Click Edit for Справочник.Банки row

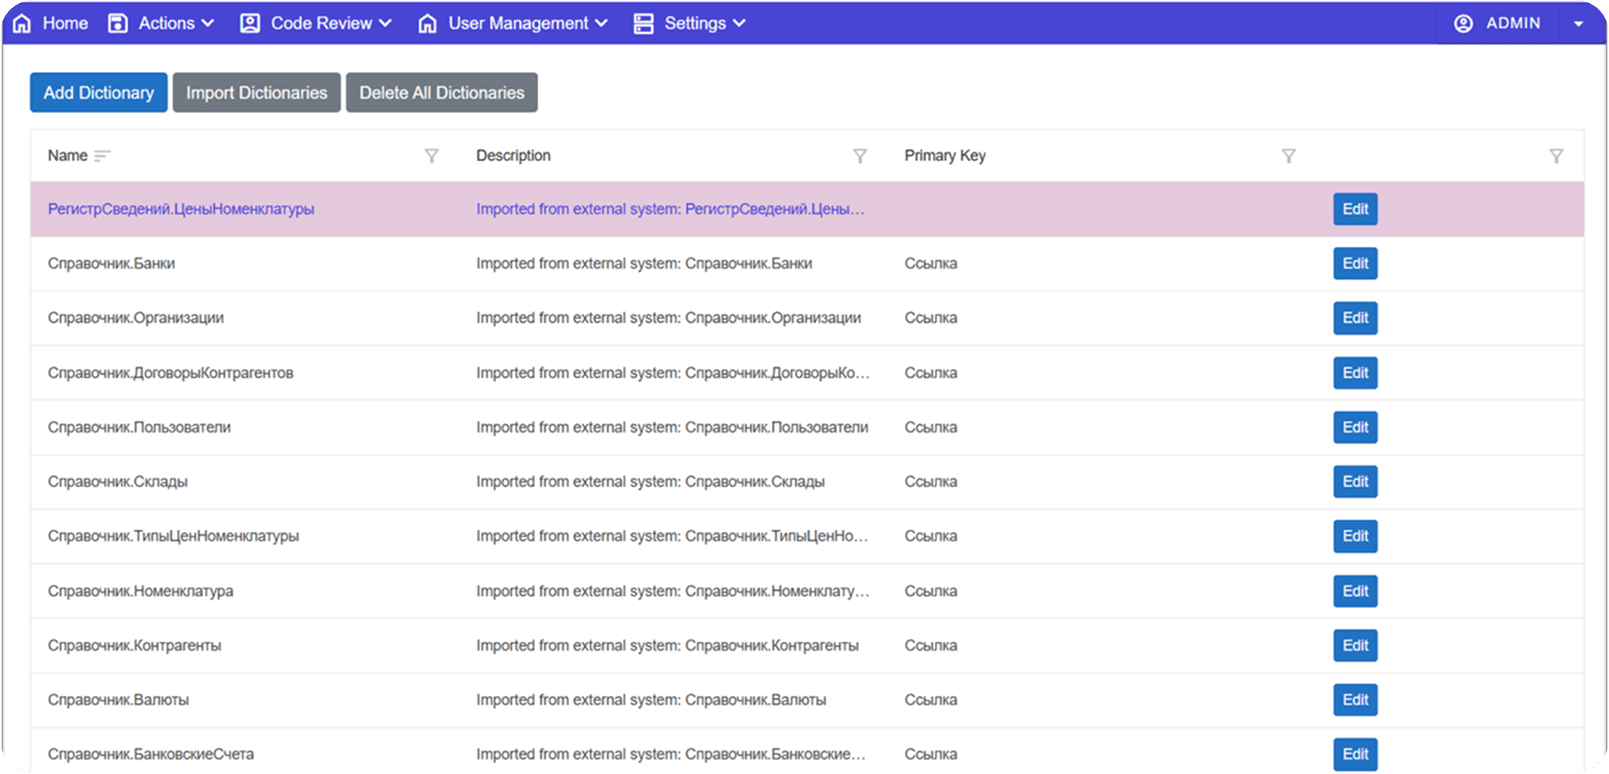1355,263
